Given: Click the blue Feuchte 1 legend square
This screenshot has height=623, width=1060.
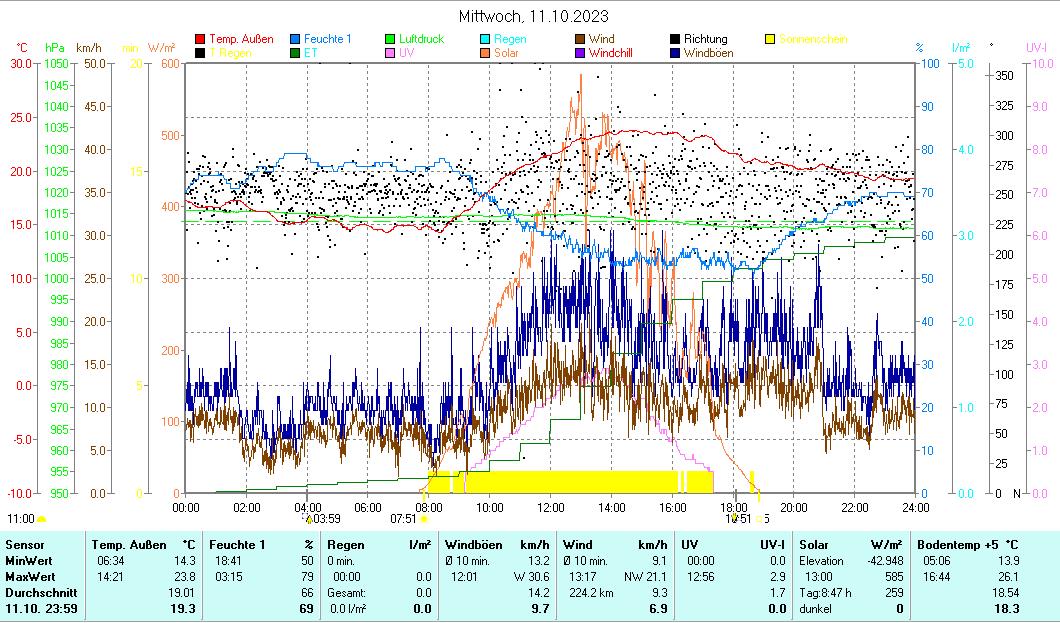Looking at the screenshot, I should [x=295, y=39].
